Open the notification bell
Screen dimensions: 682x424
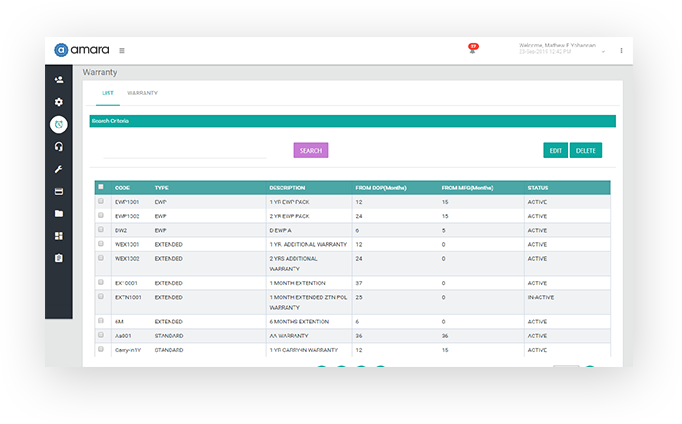click(x=473, y=49)
